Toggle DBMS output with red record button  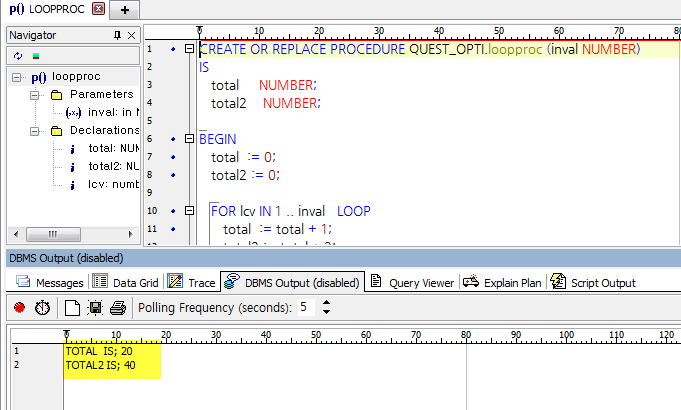coord(19,307)
